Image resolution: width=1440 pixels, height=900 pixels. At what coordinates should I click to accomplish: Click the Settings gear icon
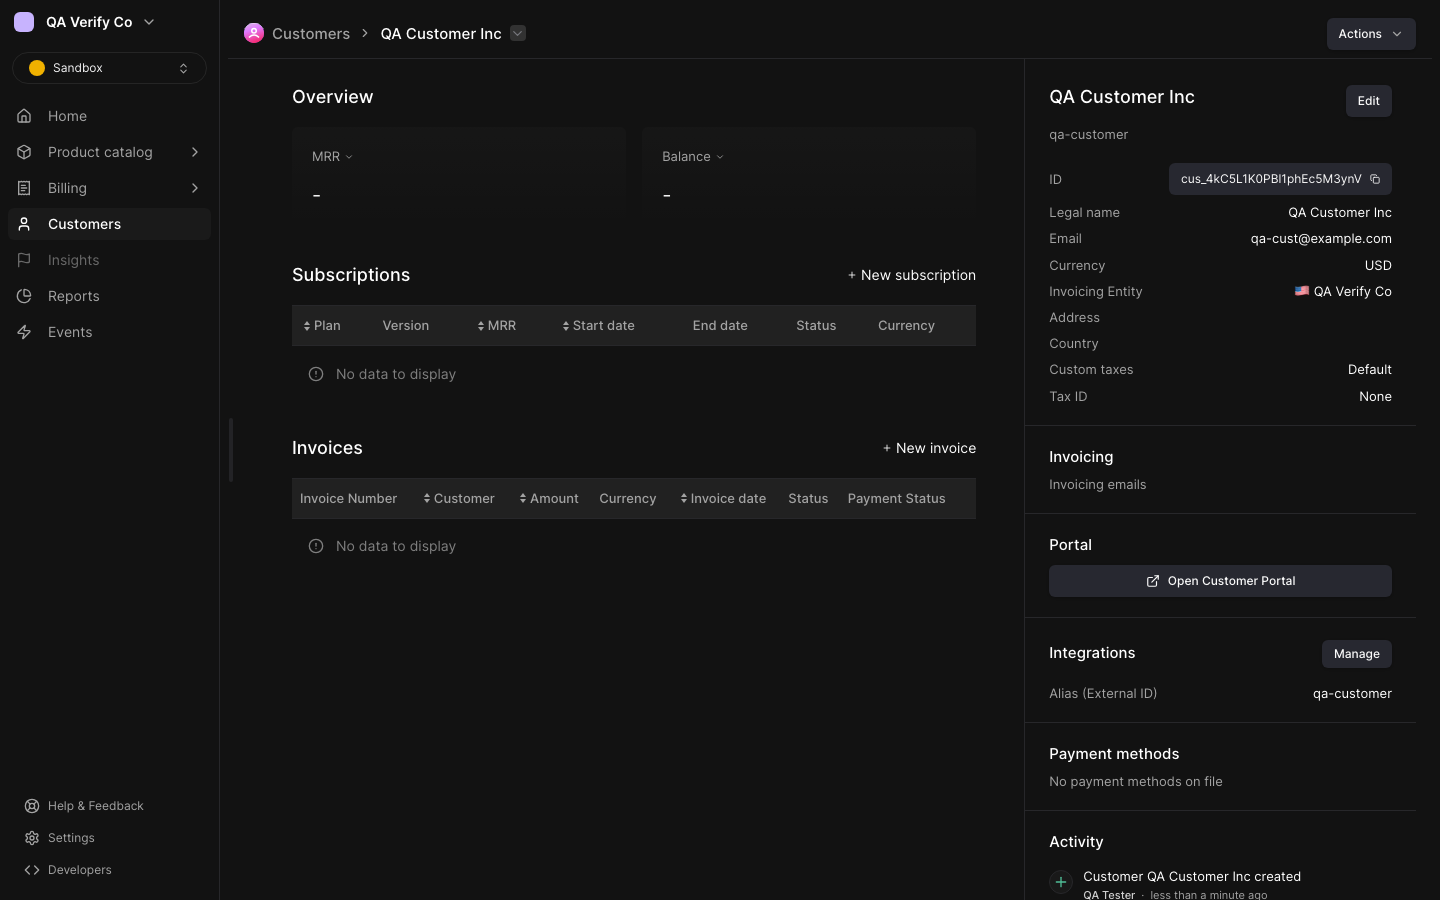pyautogui.click(x=32, y=838)
